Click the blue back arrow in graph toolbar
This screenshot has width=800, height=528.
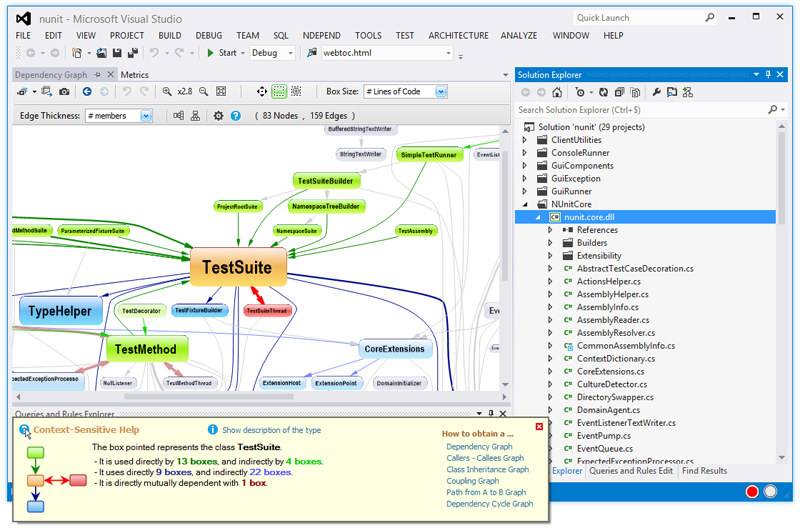pos(87,92)
